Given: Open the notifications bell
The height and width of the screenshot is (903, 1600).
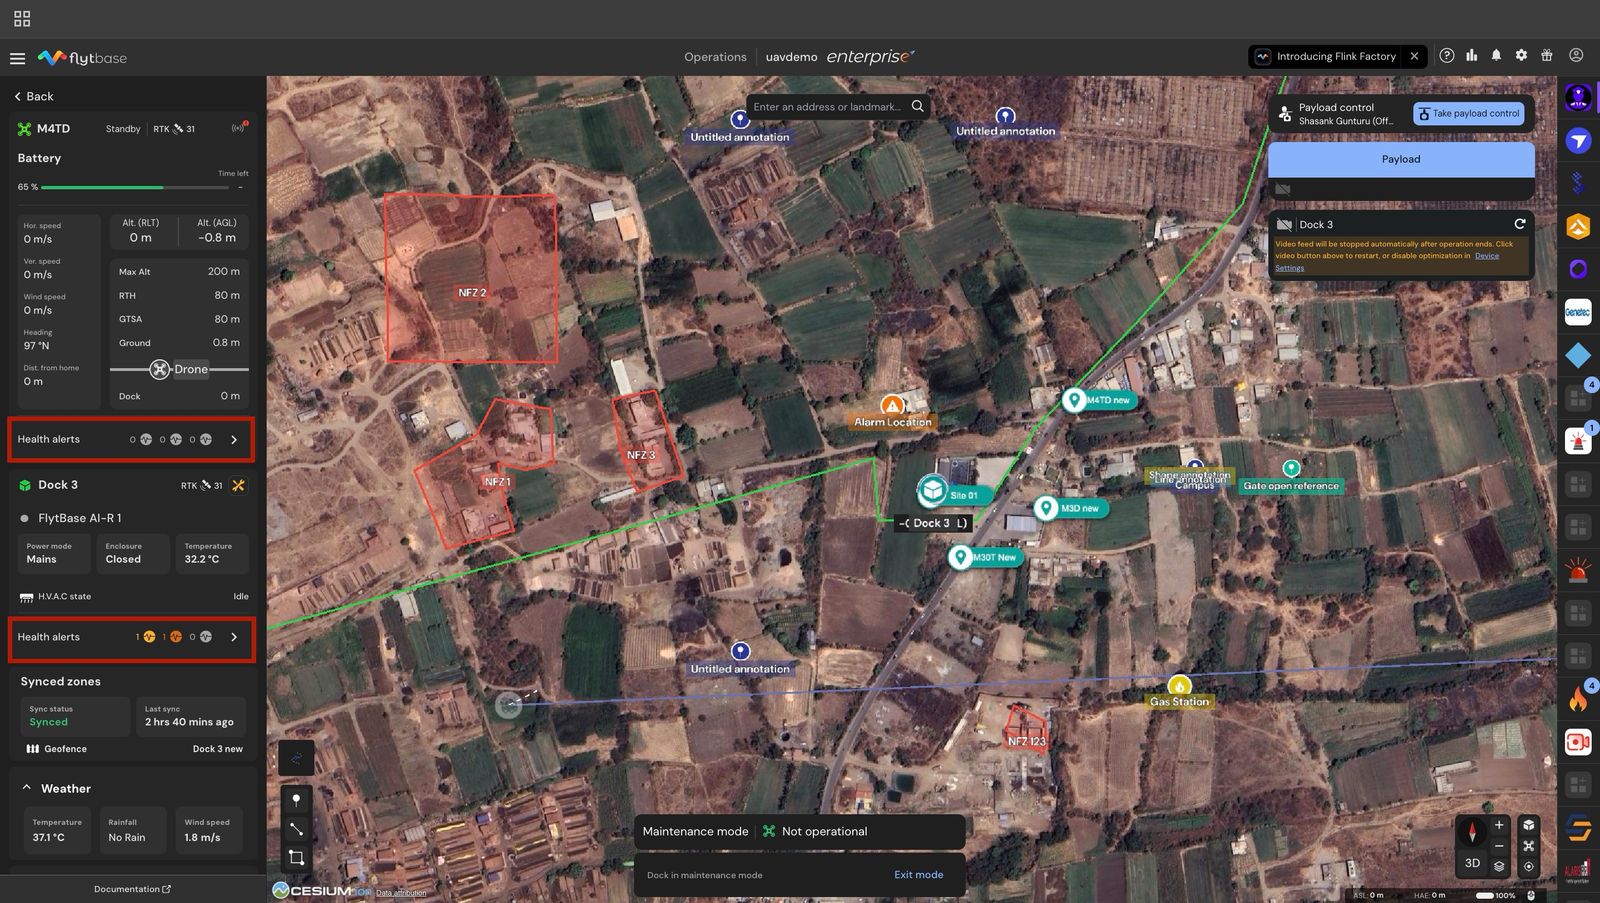Looking at the screenshot, I should 1496,56.
